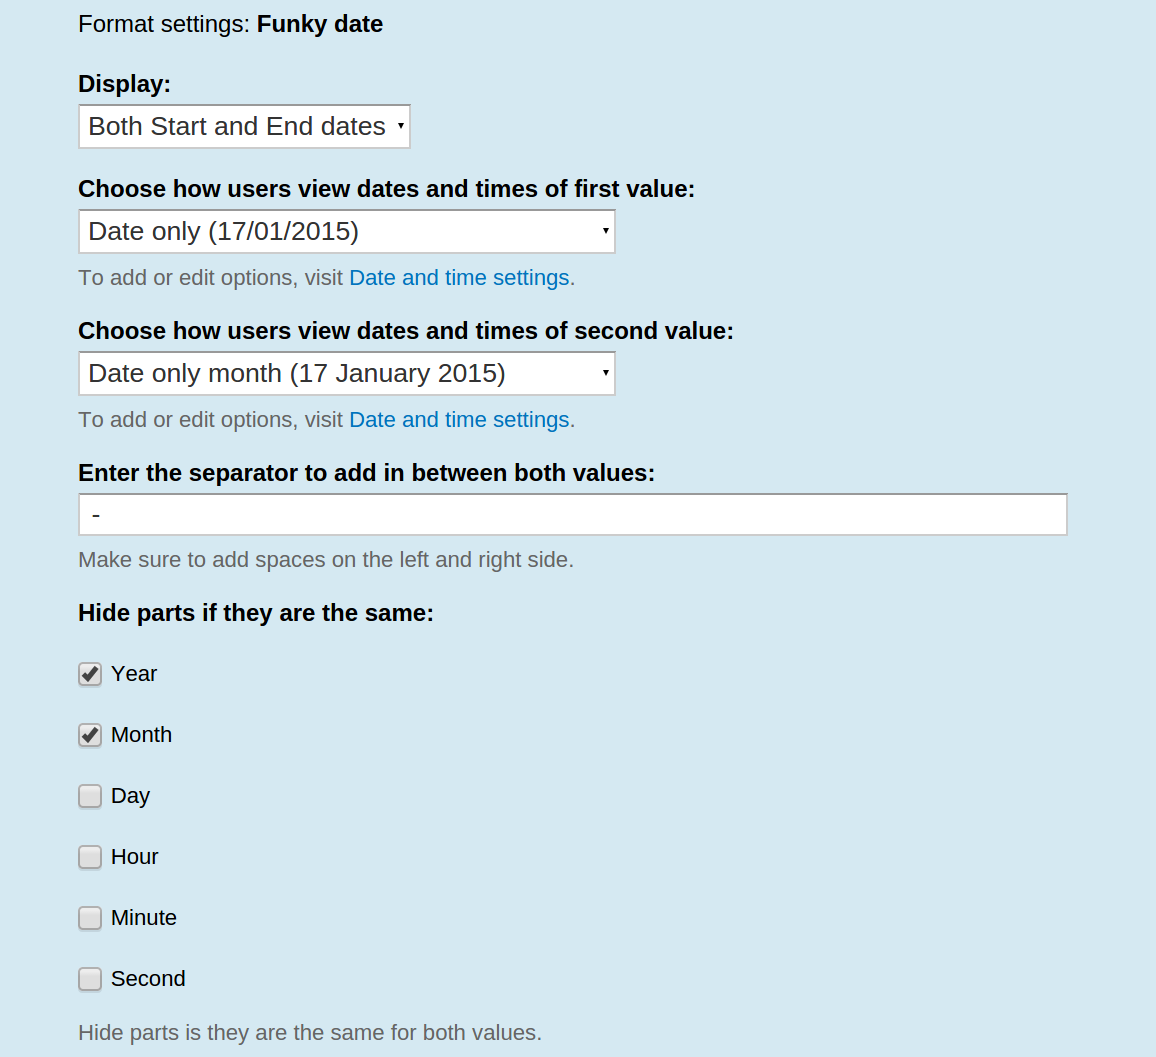Click the 'Funky date' format title
Image resolution: width=1156 pixels, height=1057 pixels.
pos(320,24)
